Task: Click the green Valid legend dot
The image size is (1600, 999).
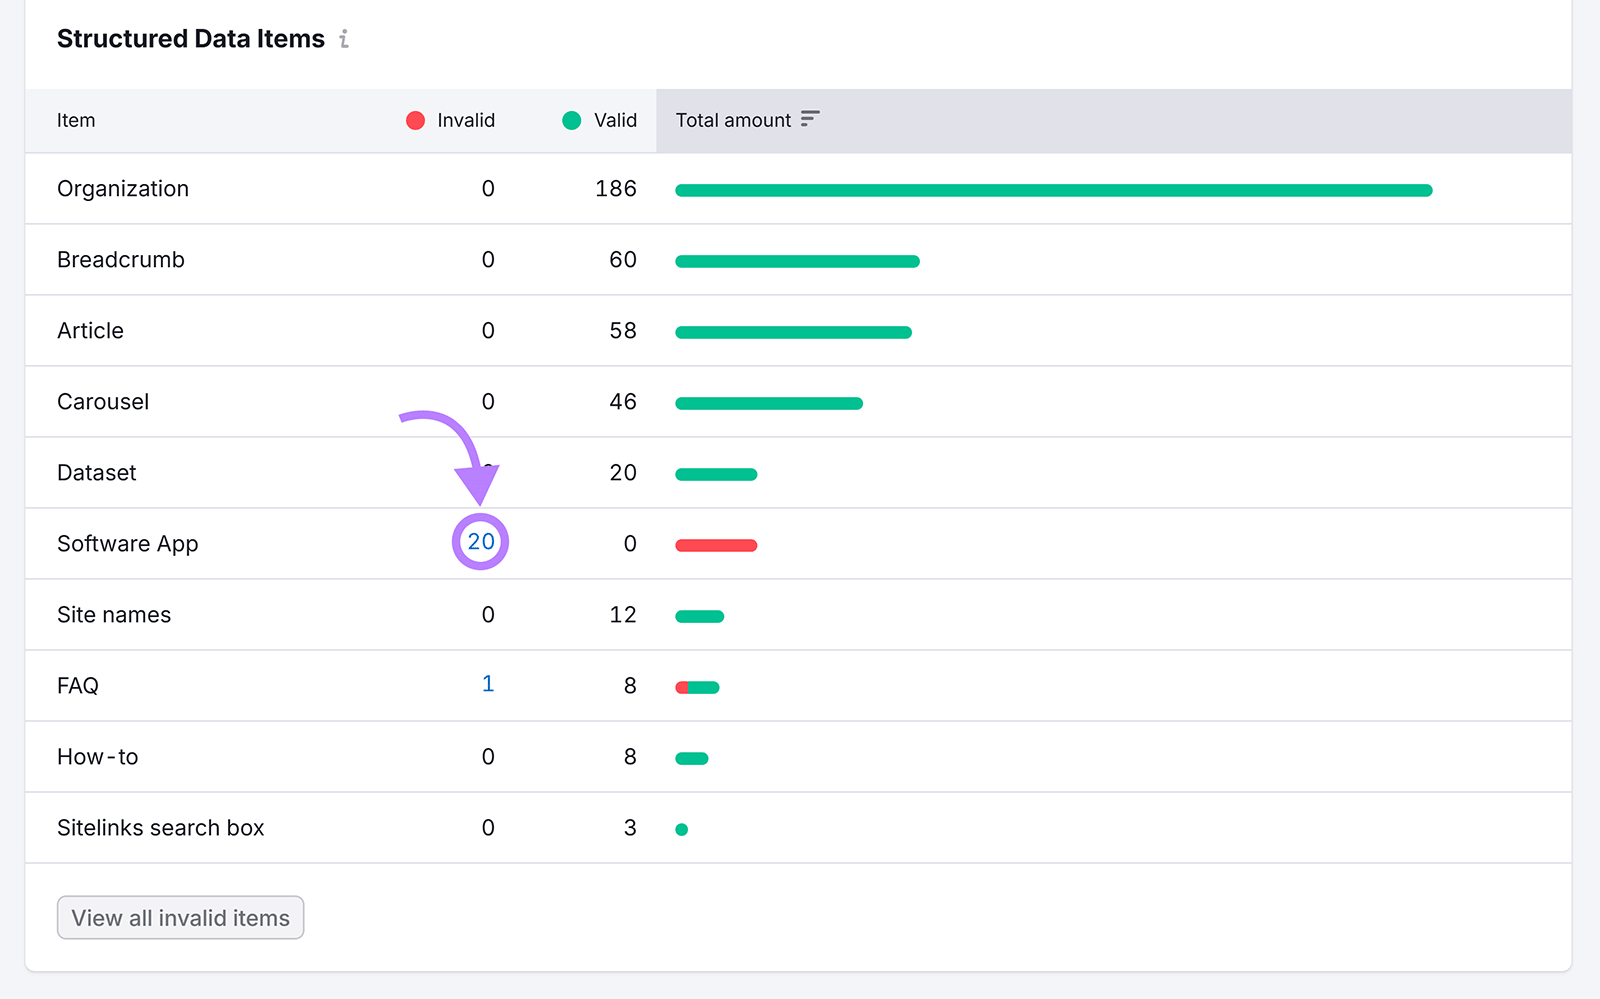Action: point(571,120)
